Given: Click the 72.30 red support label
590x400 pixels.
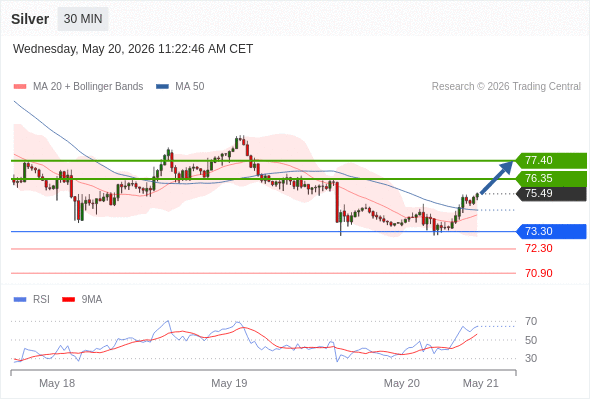Looking at the screenshot, I should tap(538, 248).
